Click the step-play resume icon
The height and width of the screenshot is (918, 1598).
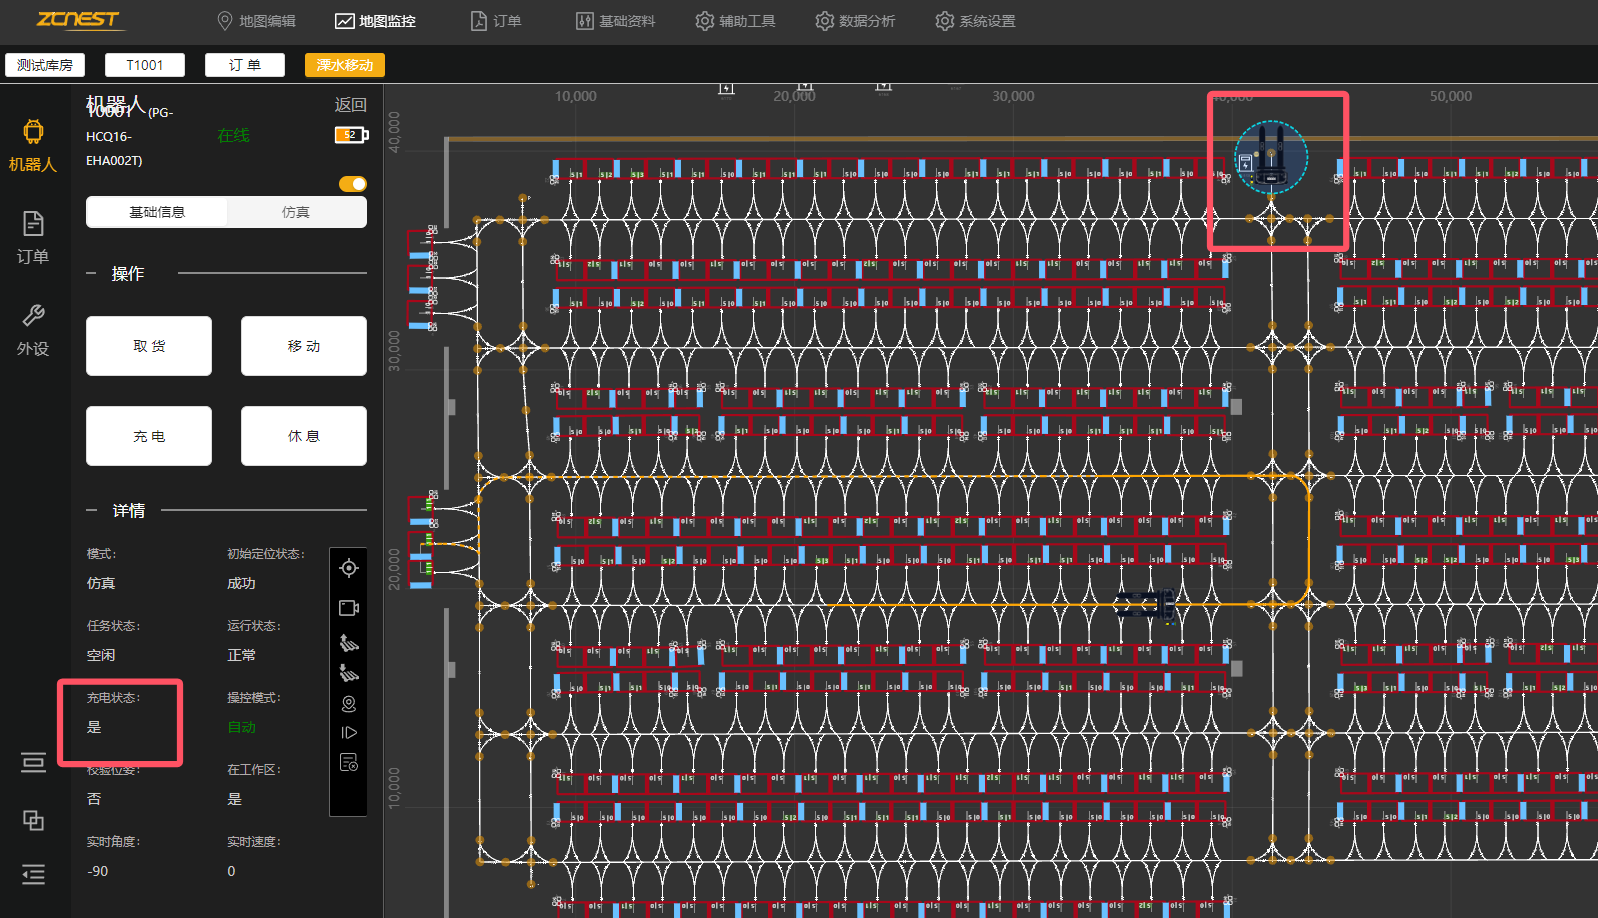coord(349,732)
